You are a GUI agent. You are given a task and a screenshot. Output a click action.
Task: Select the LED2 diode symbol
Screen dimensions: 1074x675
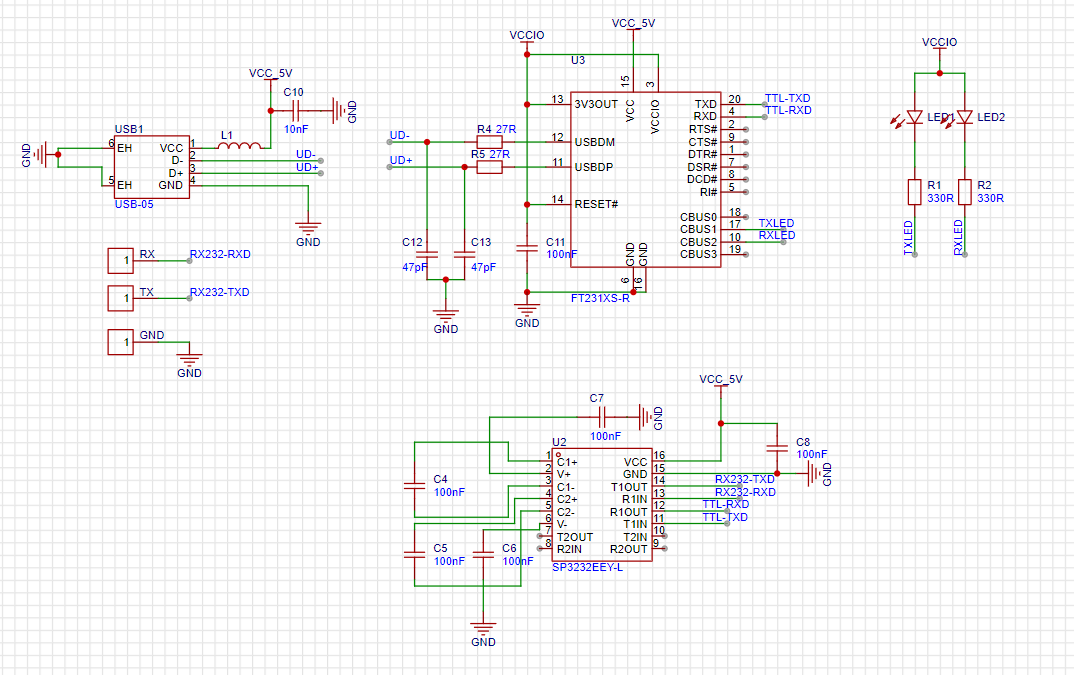click(964, 118)
